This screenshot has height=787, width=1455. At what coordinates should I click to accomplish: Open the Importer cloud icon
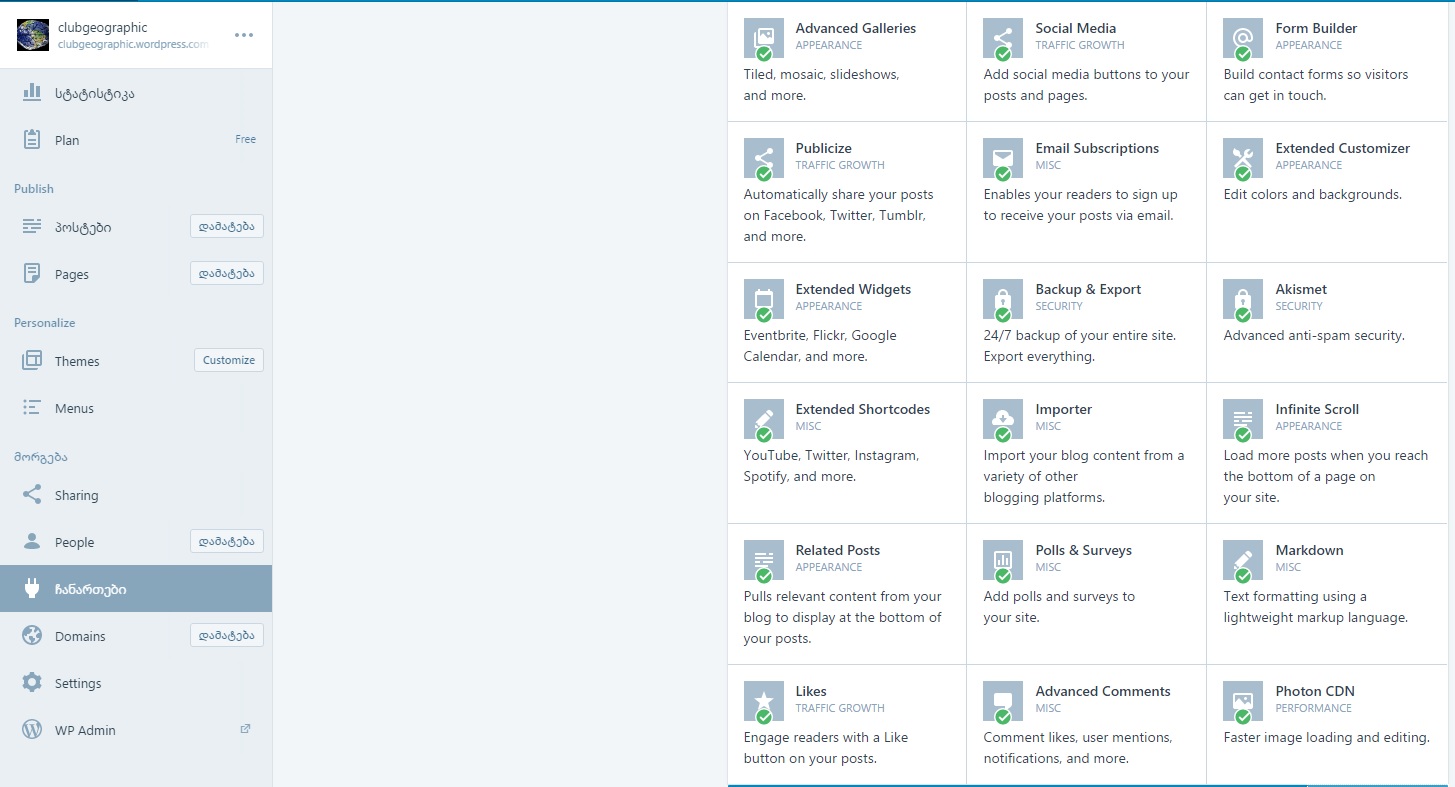(1003, 419)
